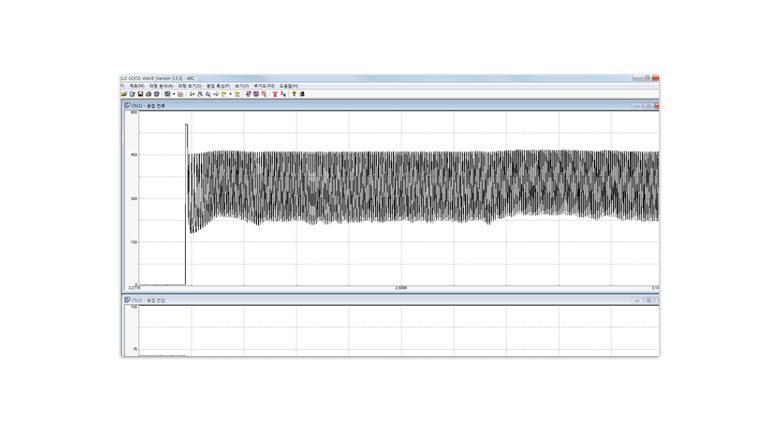Click the last dark toolbar icon after the bulb

click(x=302, y=94)
